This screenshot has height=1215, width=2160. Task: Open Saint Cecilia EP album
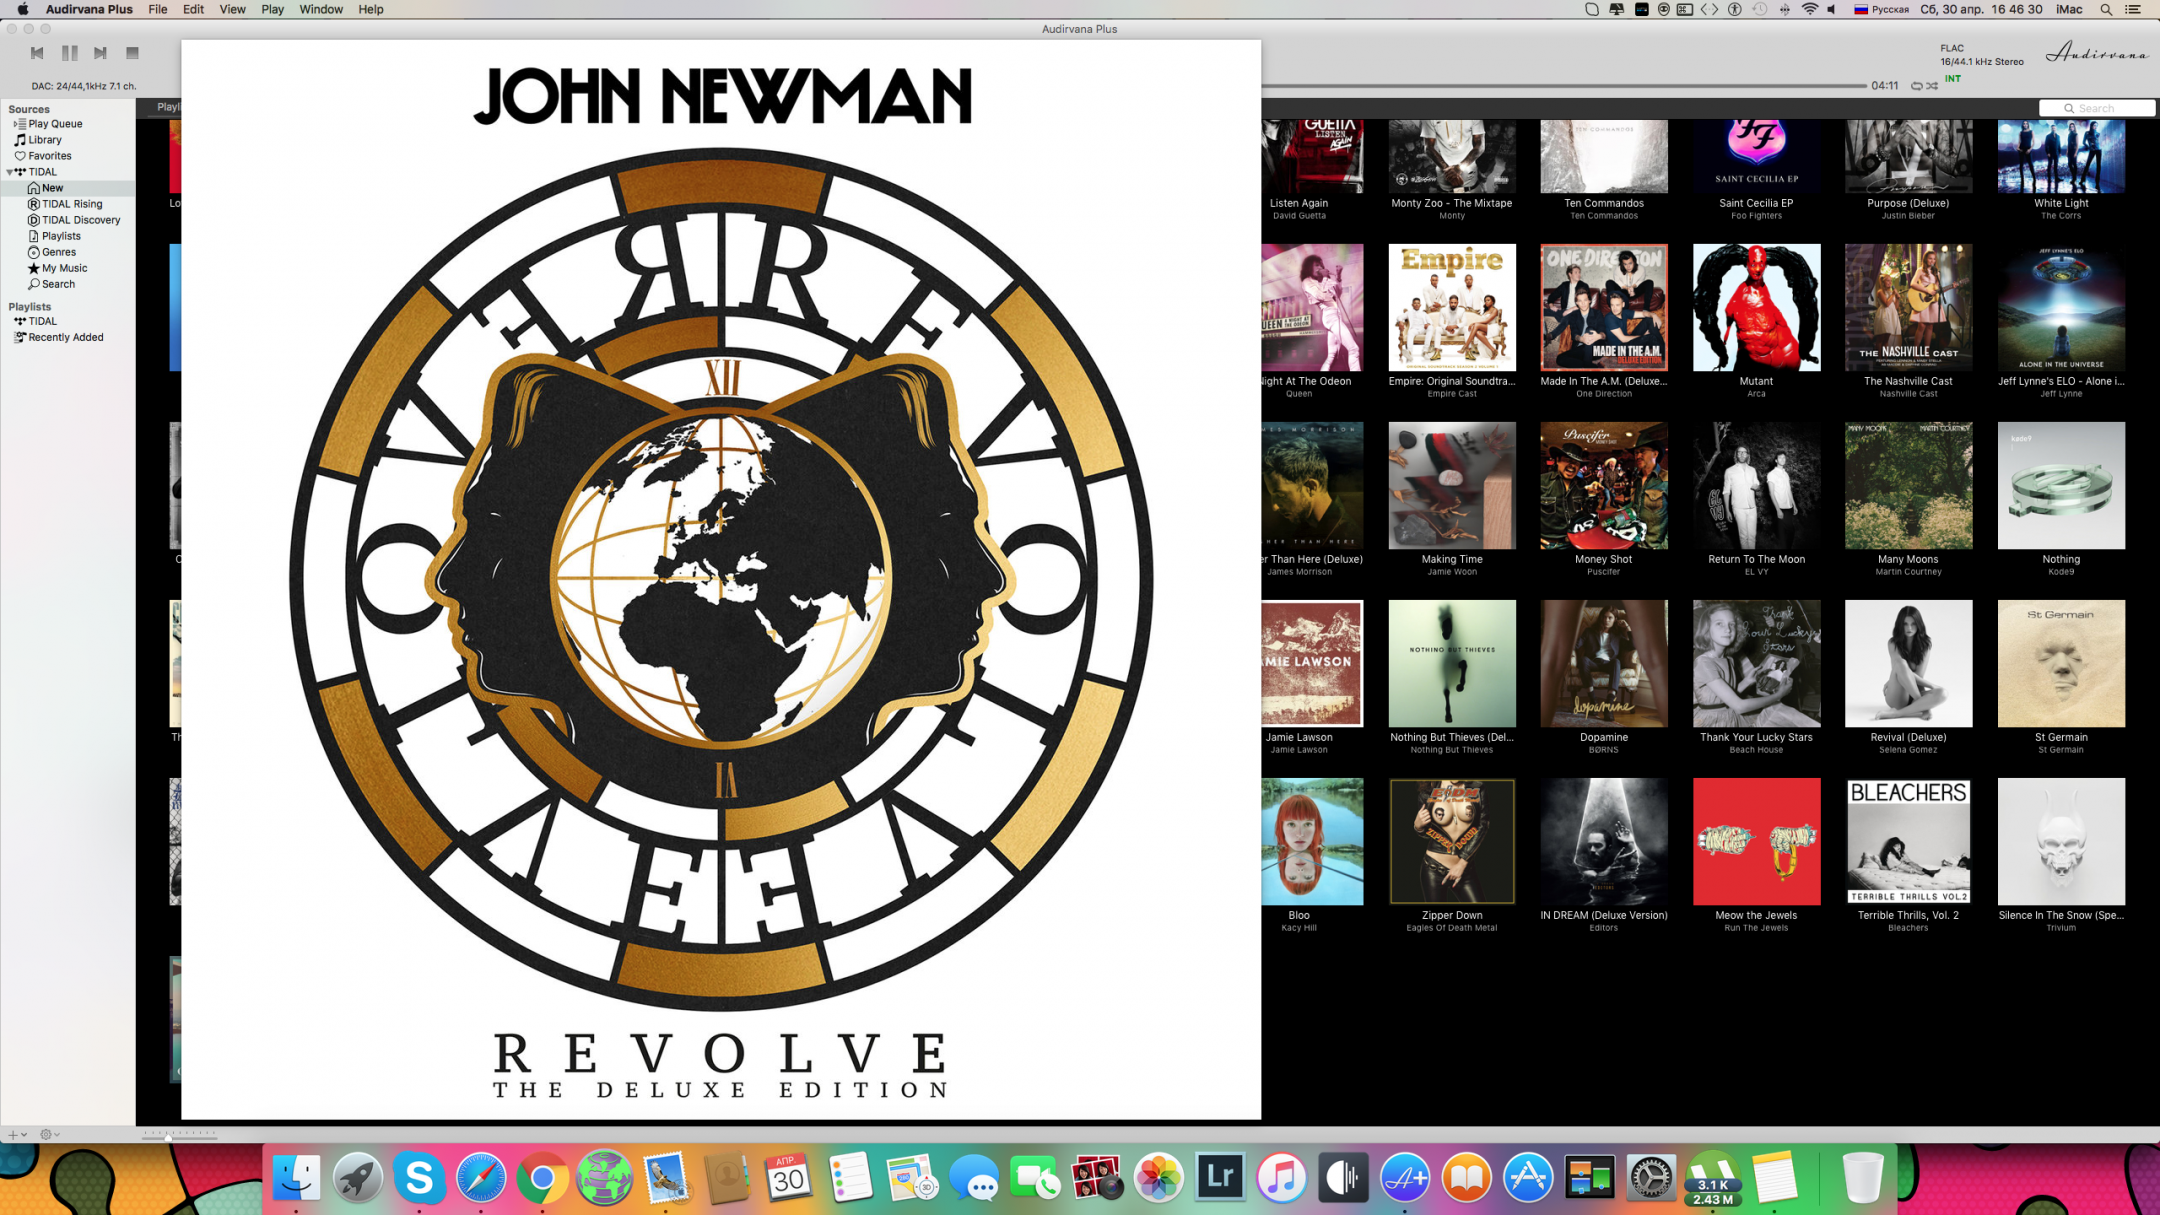coord(1756,156)
